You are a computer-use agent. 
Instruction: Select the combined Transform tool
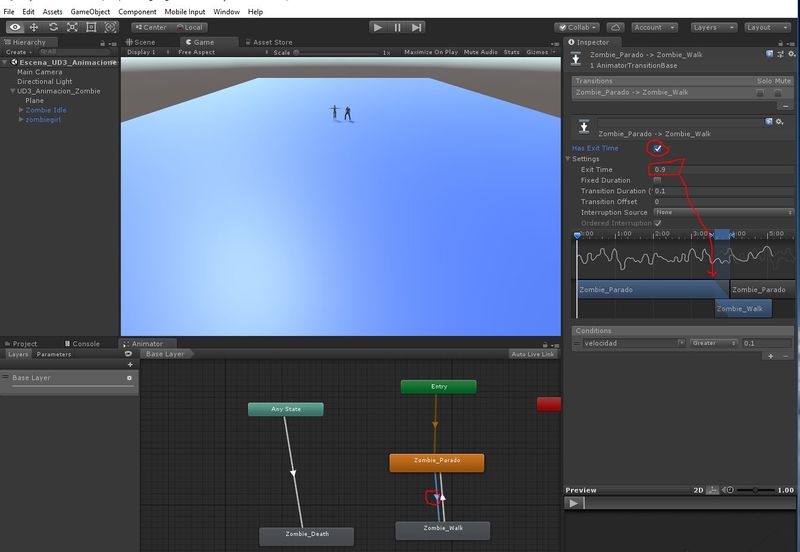click(x=110, y=28)
